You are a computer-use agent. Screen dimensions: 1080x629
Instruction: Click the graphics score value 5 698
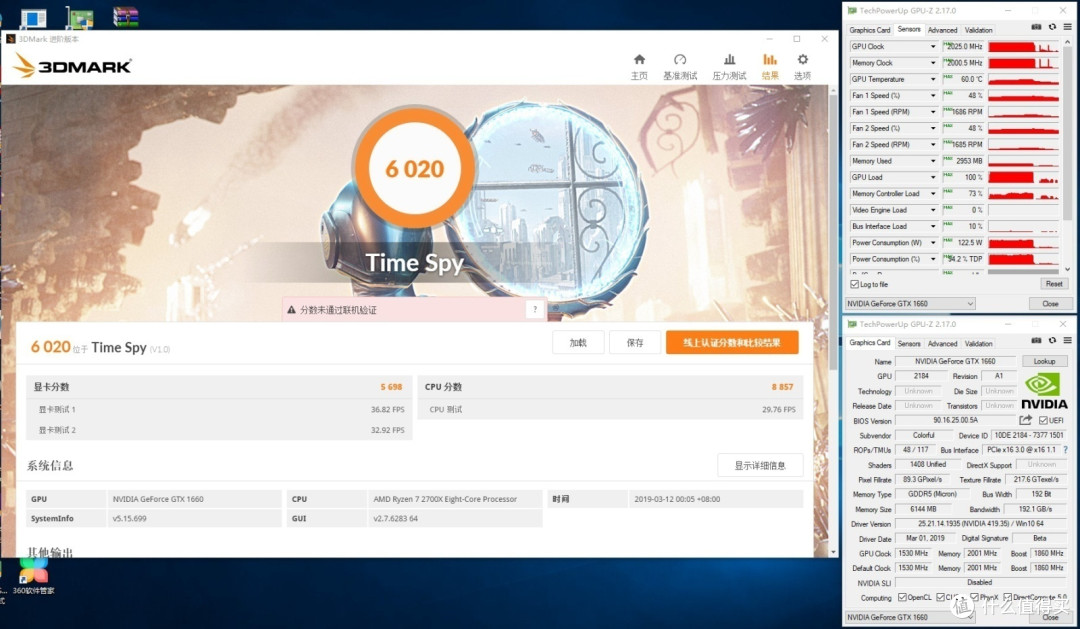(391, 386)
